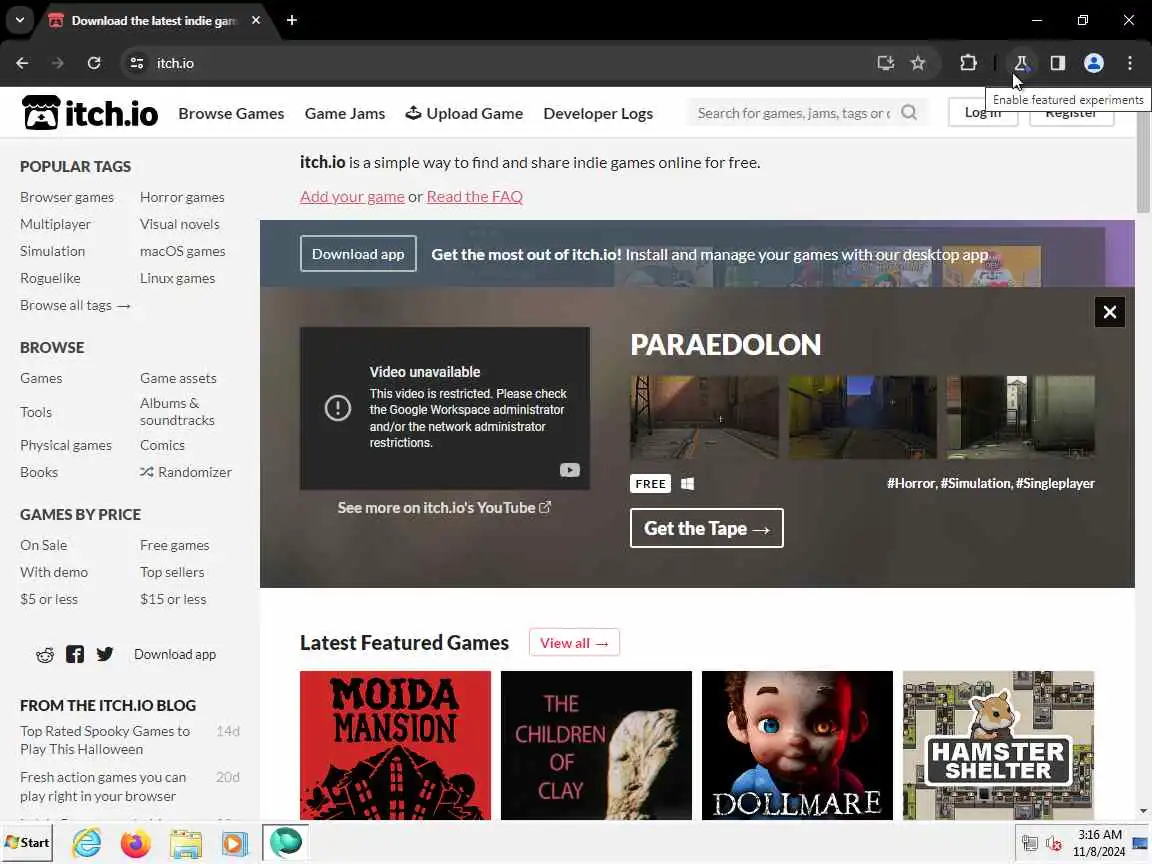Open Dollmare game thumbnail

click(x=797, y=745)
